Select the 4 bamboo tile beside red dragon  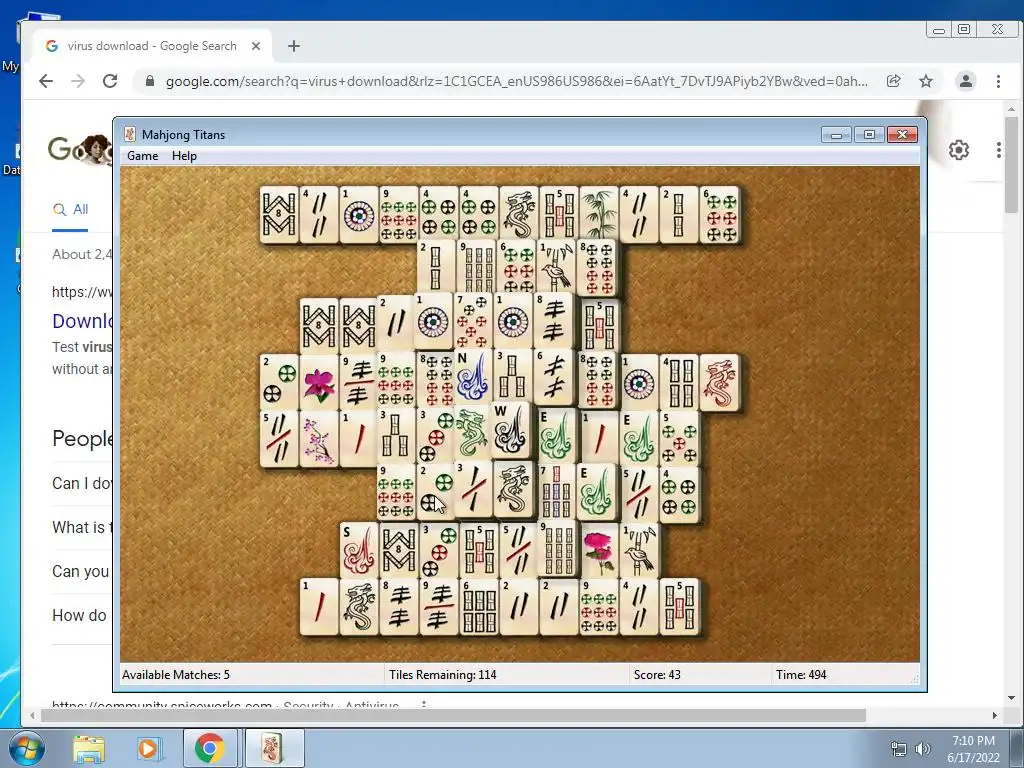pyautogui.click(x=679, y=383)
